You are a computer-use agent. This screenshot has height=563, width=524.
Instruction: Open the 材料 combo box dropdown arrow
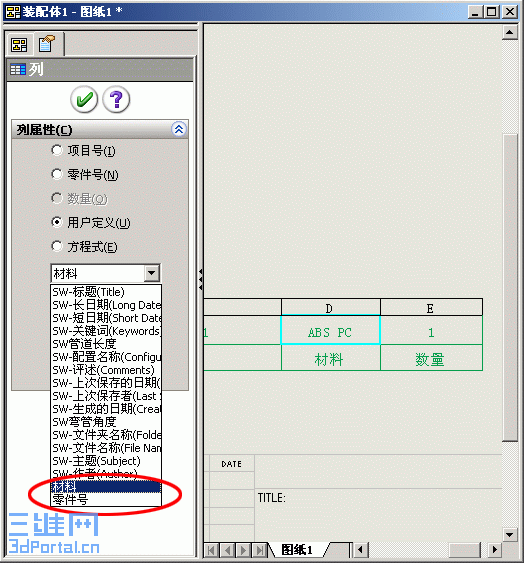pyautogui.click(x=152, y=274)
